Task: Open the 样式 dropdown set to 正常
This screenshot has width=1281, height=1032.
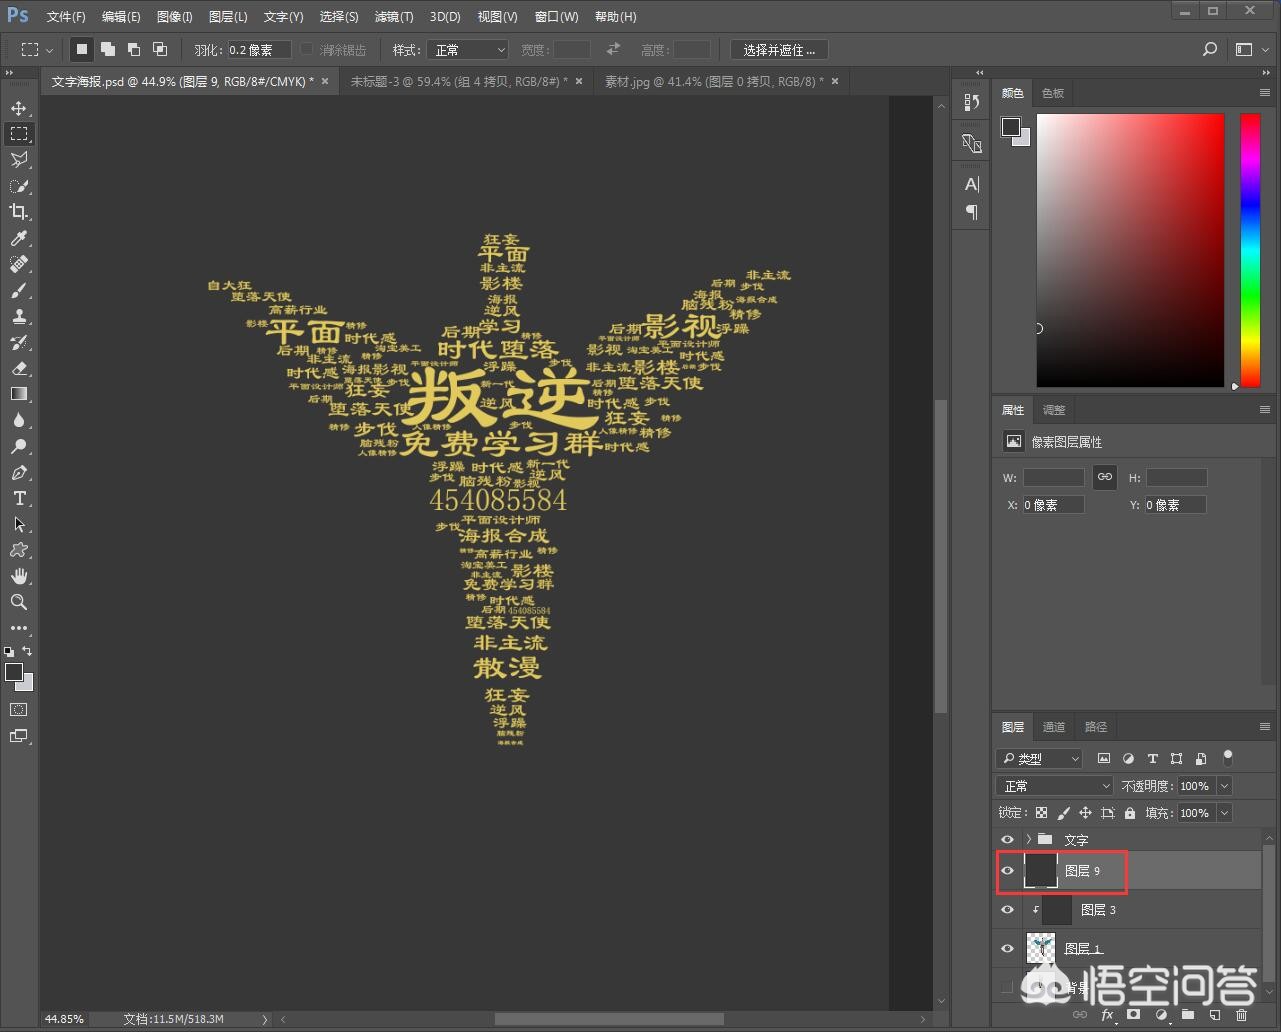Action: coord(468,50)
